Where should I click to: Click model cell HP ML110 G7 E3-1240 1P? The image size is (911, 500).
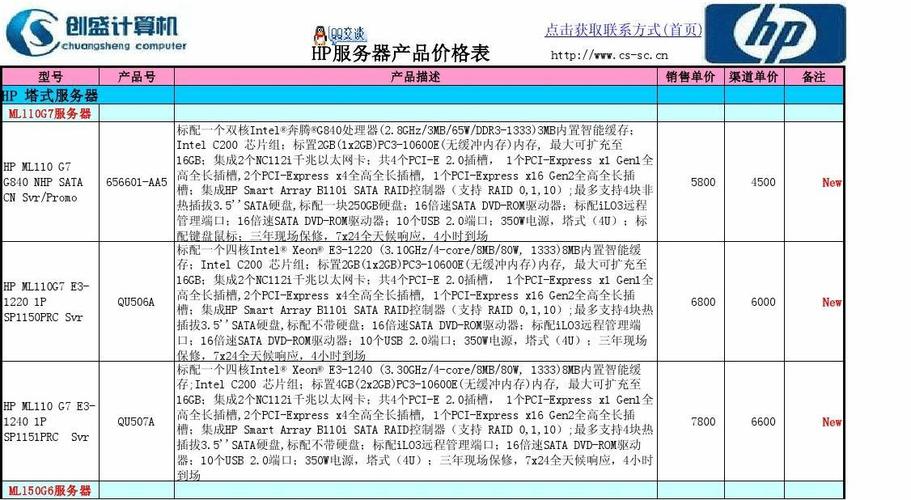(51, 422)
